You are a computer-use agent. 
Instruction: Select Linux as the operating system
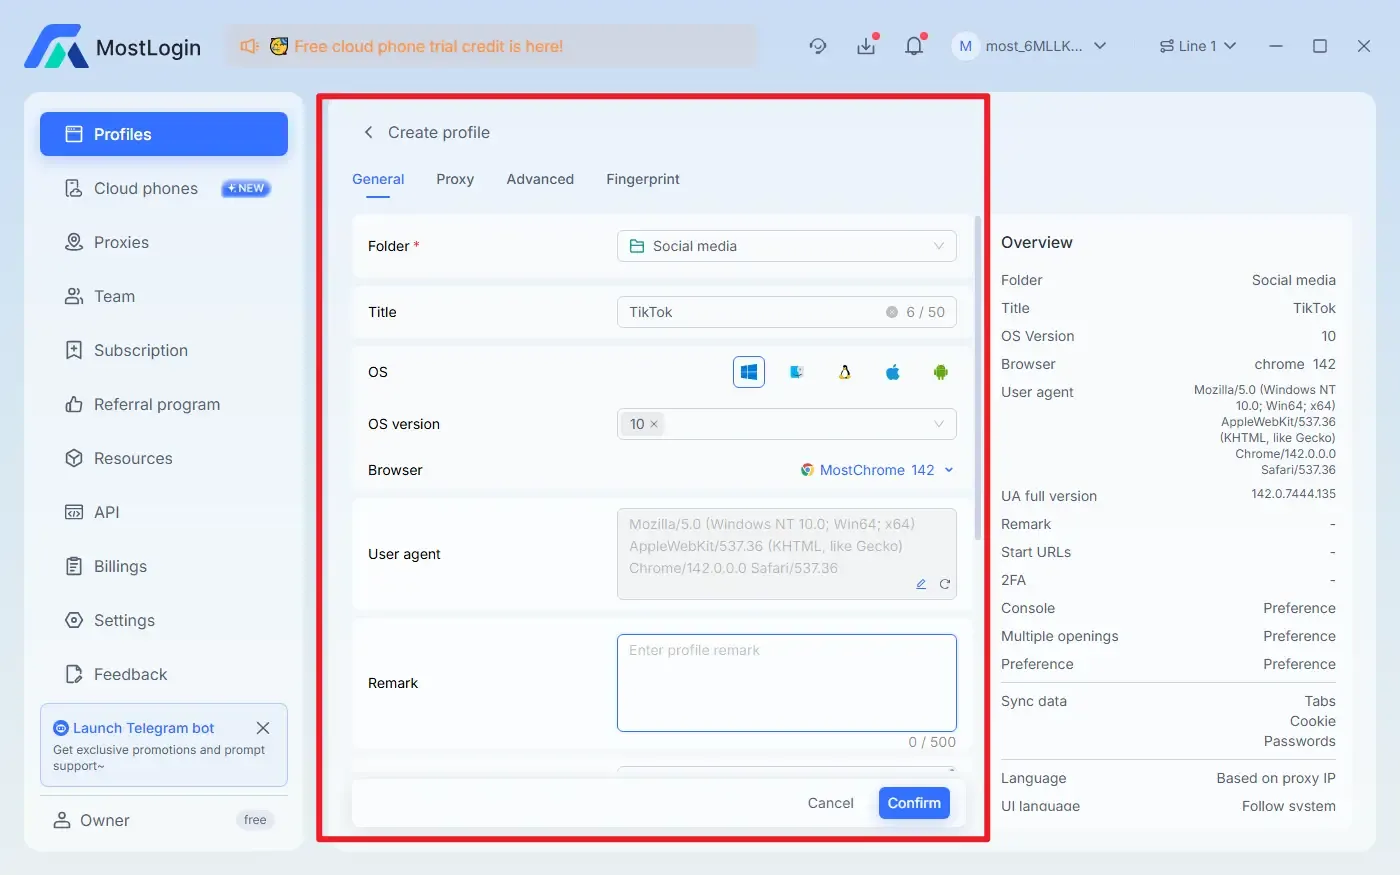(x=844, y=371)
